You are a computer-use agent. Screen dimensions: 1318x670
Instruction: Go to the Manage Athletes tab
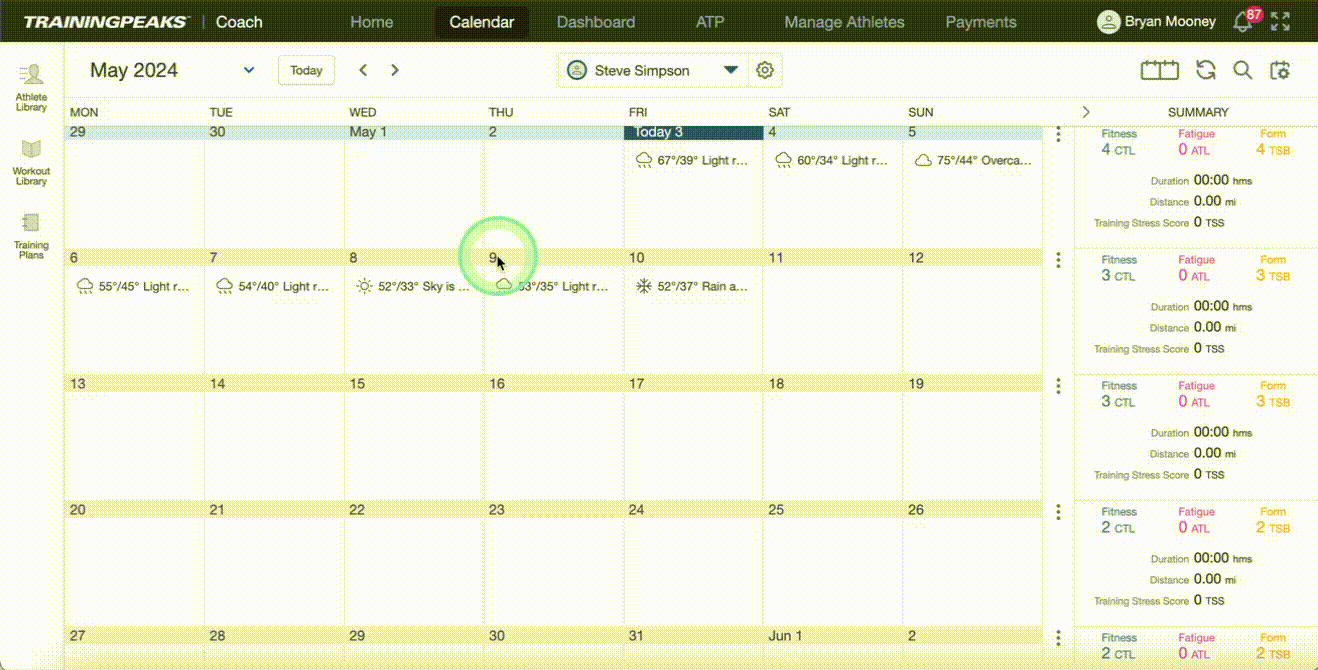(x=844, y=22)
